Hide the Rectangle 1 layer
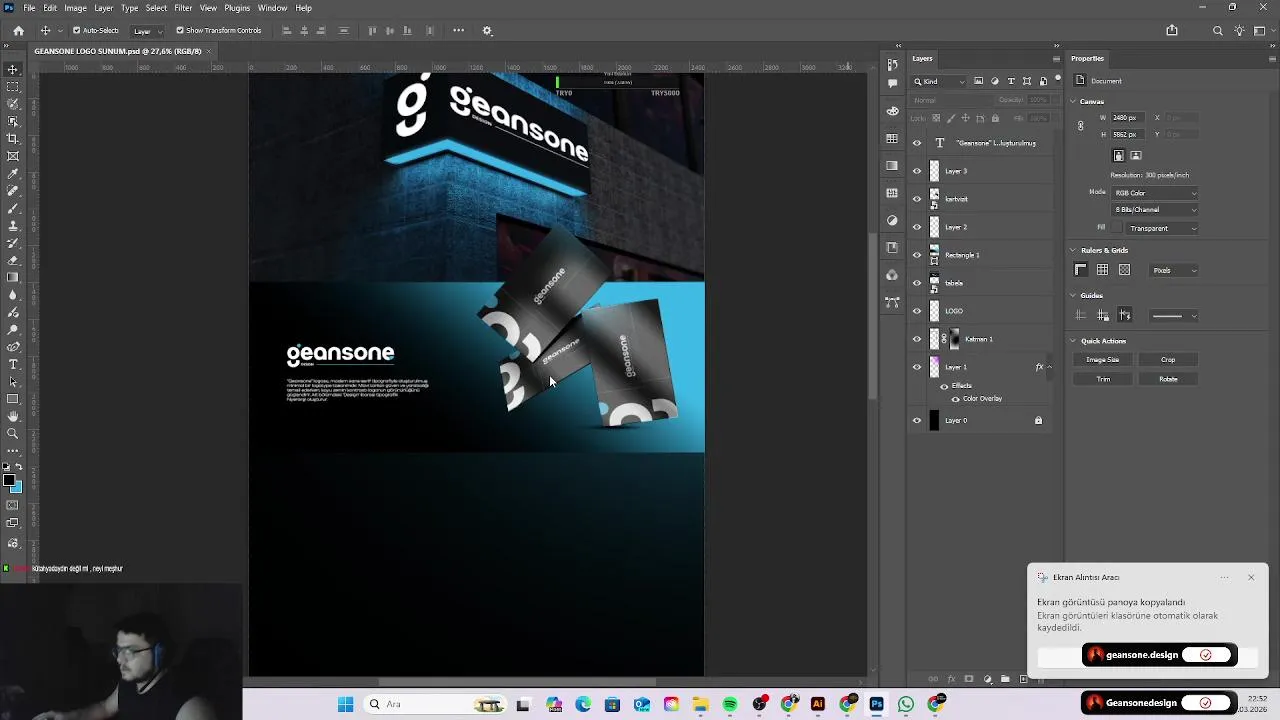 point(917,255)
